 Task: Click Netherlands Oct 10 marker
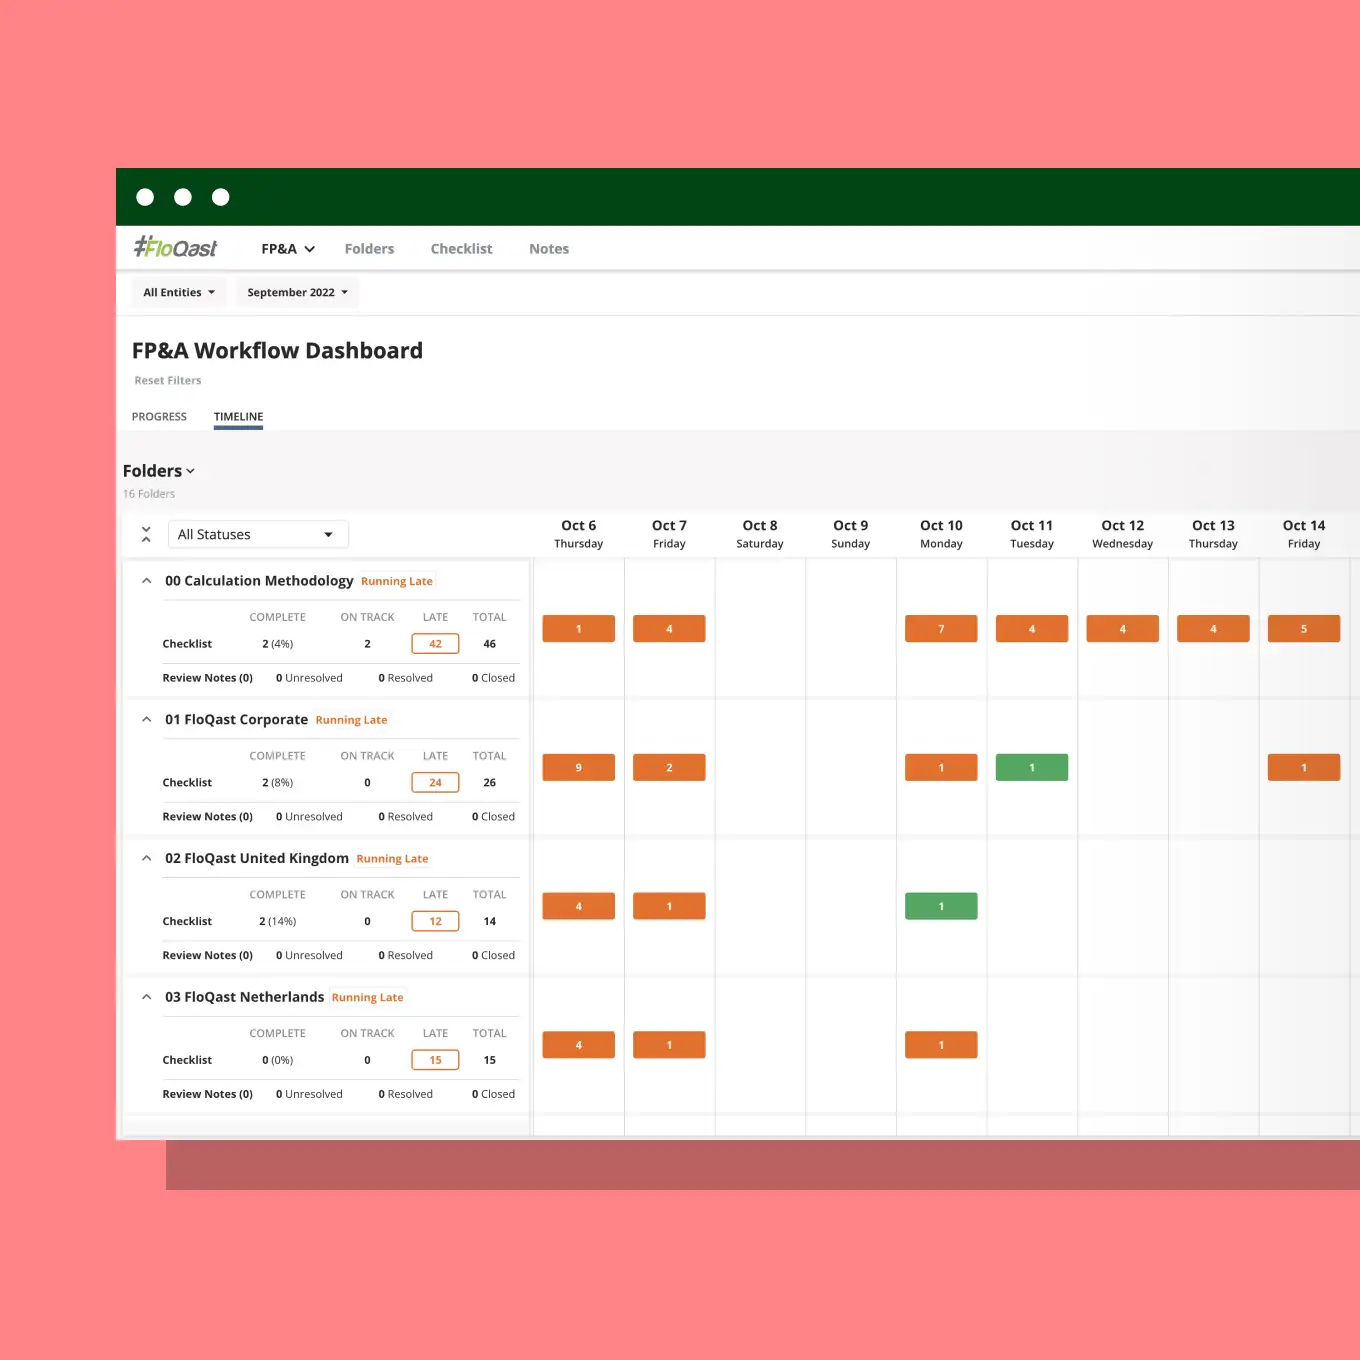pos(941,1045)
